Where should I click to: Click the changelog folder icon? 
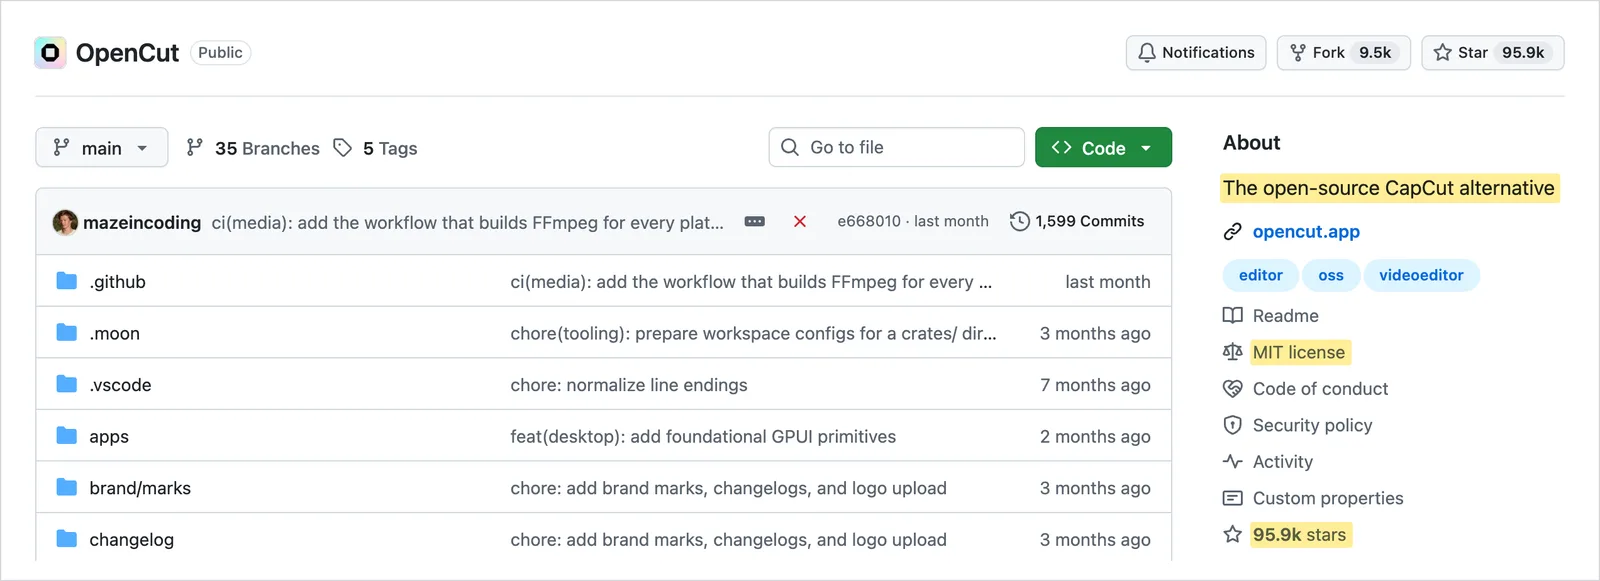[x=67, y=539]
